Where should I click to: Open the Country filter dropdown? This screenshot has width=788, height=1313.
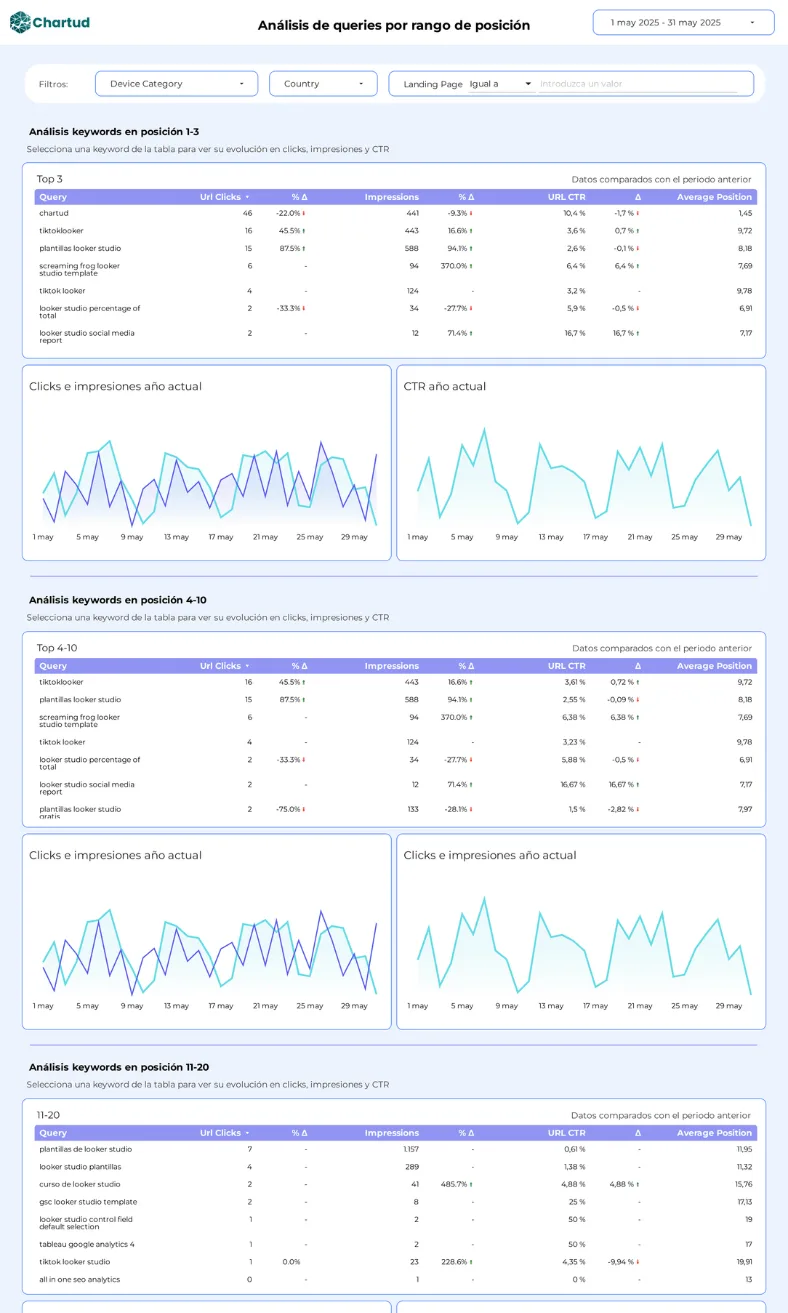pos(323,84)
